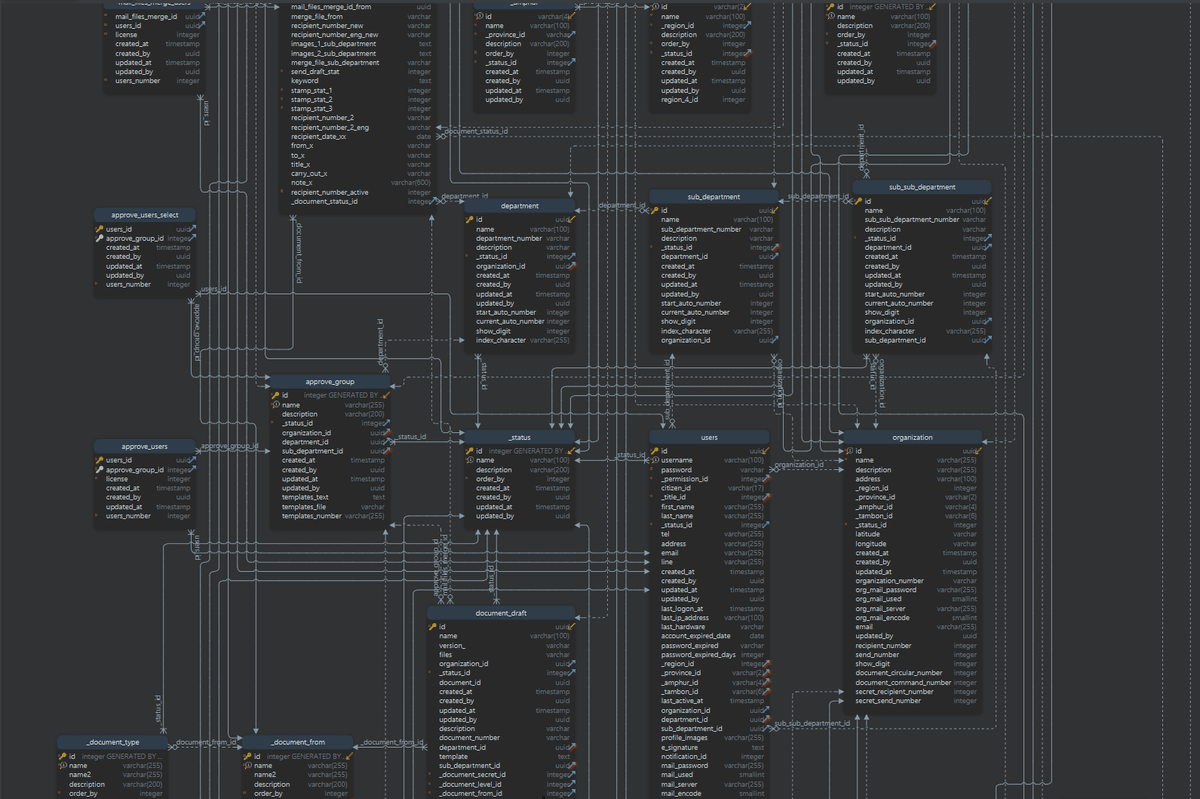Click the version_ column in document_draft
Viewport: 1200px width, 799px height.
point(502,646)
